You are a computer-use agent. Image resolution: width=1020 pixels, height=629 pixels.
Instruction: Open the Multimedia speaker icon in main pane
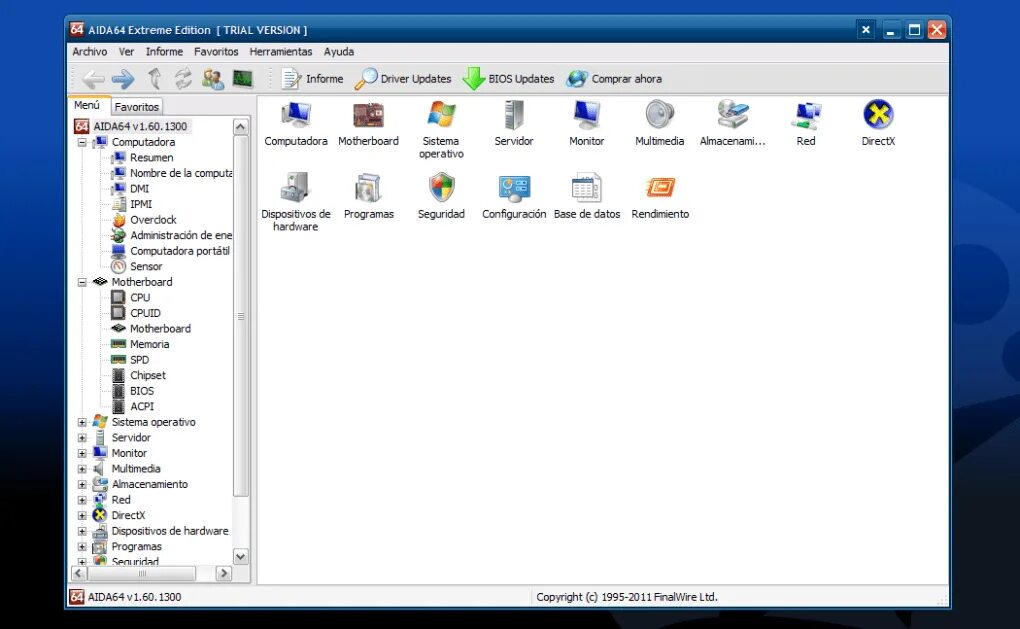click(660, 116)
